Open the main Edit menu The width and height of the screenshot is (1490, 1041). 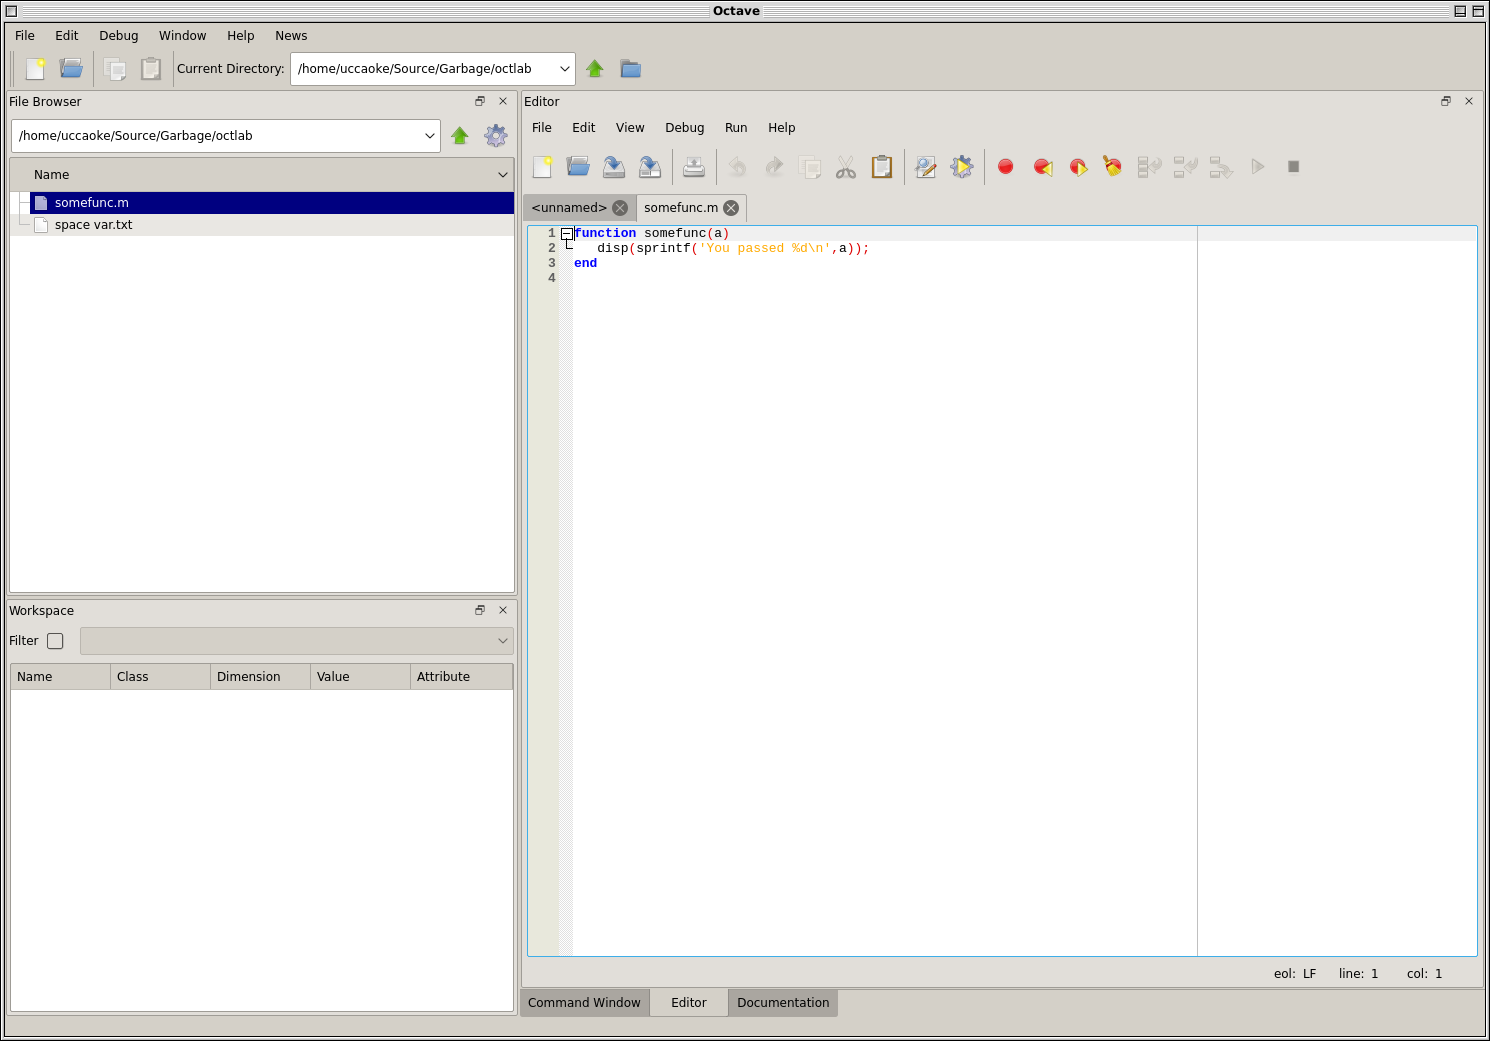tap(67, 36)
